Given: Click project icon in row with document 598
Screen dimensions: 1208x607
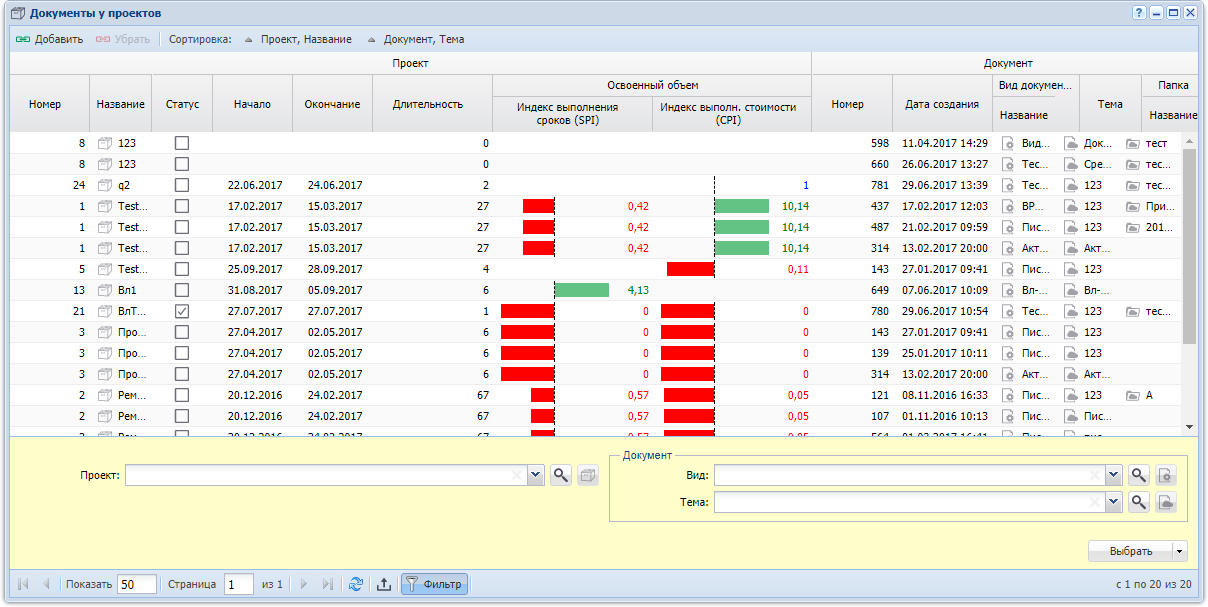Looking at the screenshot, I should (105, 143).
